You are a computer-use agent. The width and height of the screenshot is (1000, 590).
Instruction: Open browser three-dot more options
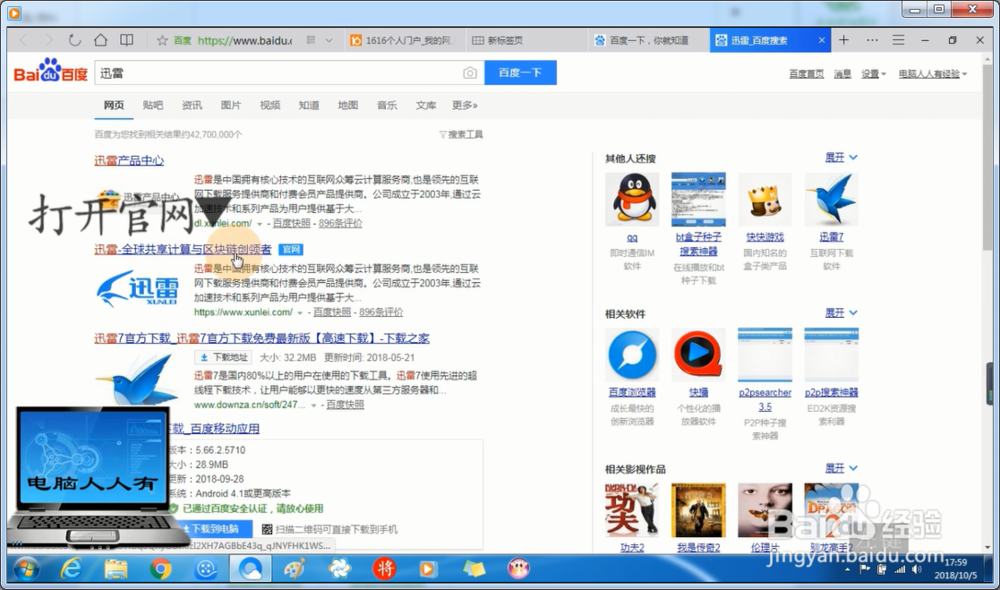(x=872, y=40)
